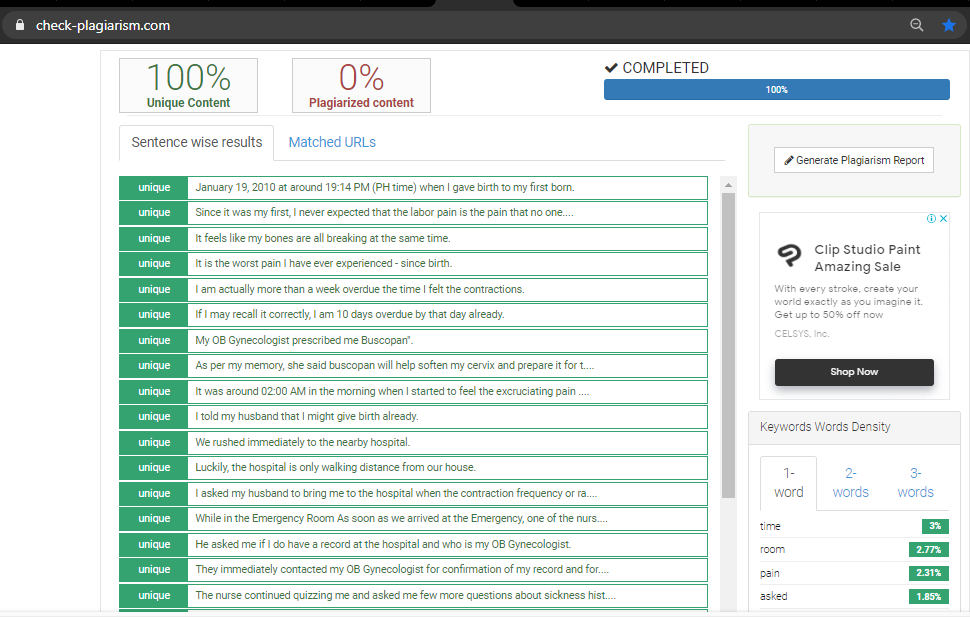This screenshot has width=970, height=617.
Task: Click the sentence starting 'January 19, 2010'
Action: pyautogui.click(x=385, y=188)
